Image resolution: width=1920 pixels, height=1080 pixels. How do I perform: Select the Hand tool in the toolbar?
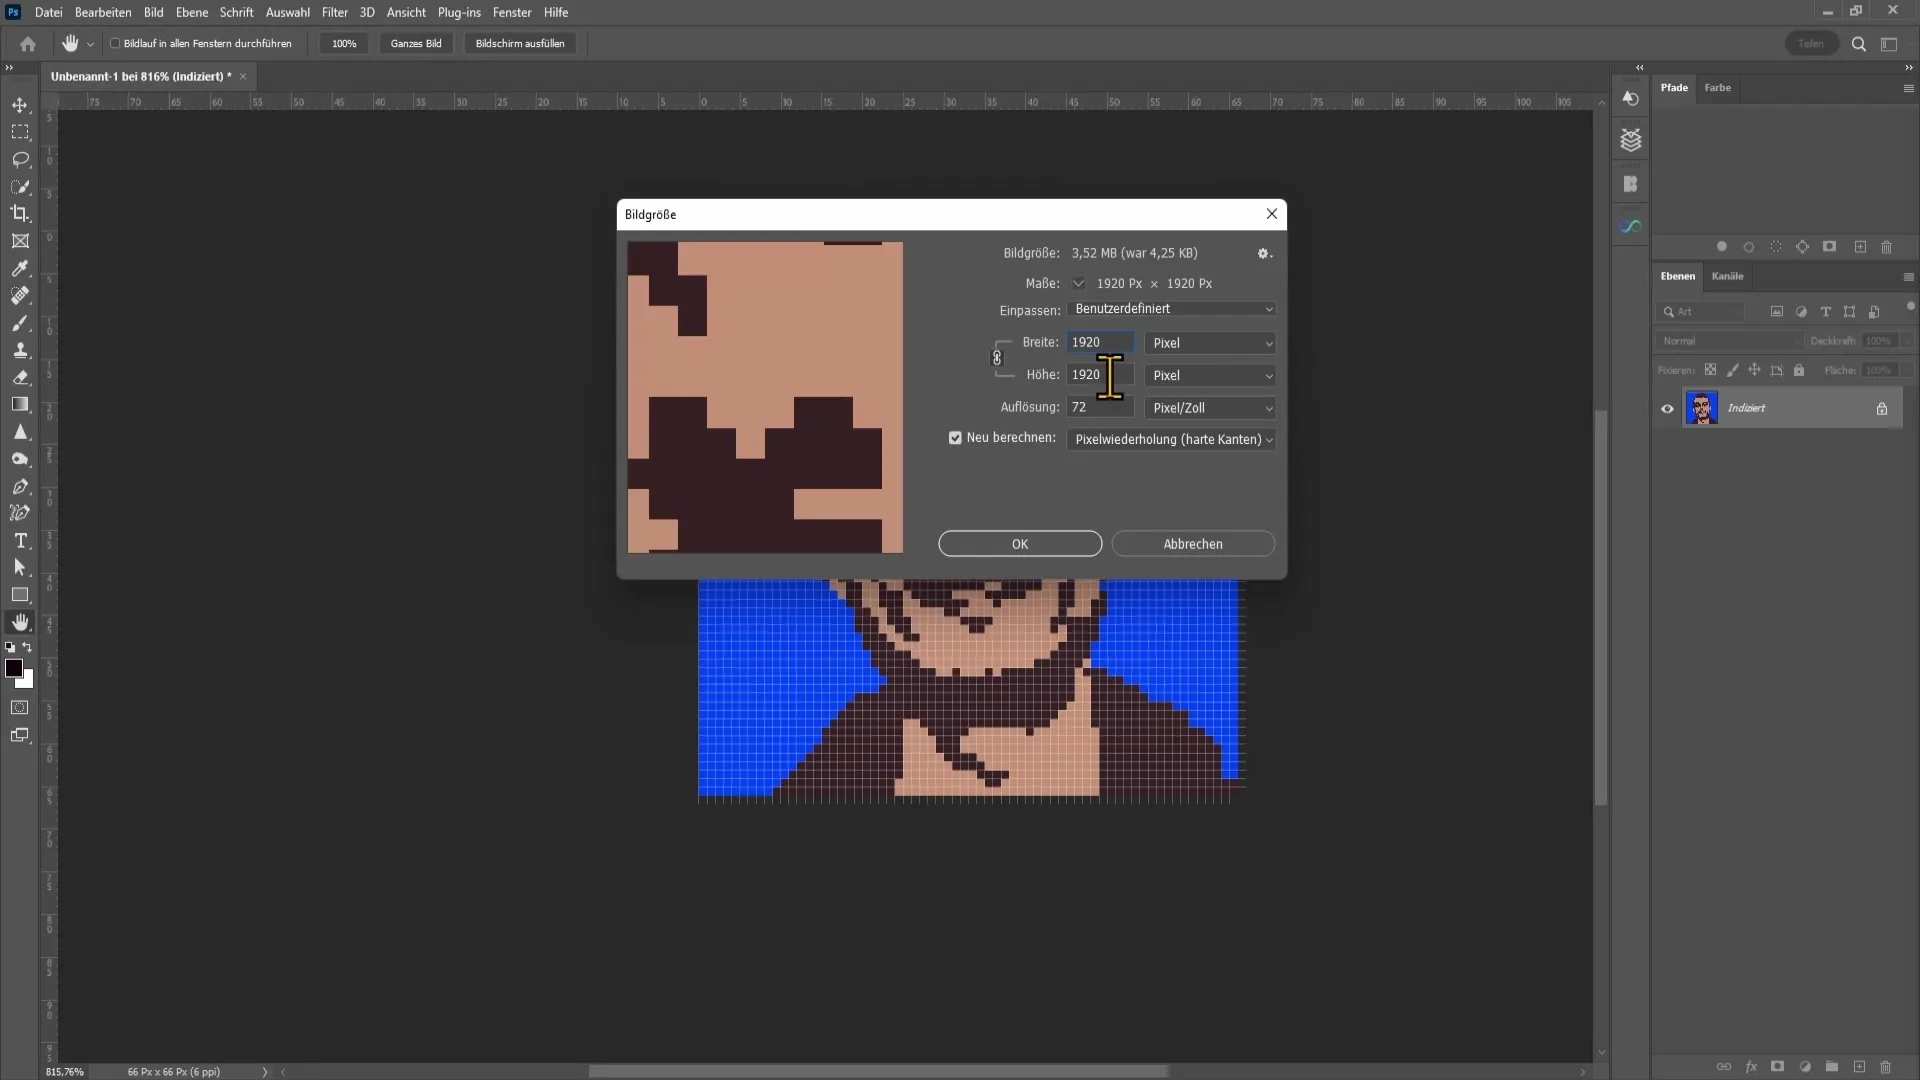[20, 622]
